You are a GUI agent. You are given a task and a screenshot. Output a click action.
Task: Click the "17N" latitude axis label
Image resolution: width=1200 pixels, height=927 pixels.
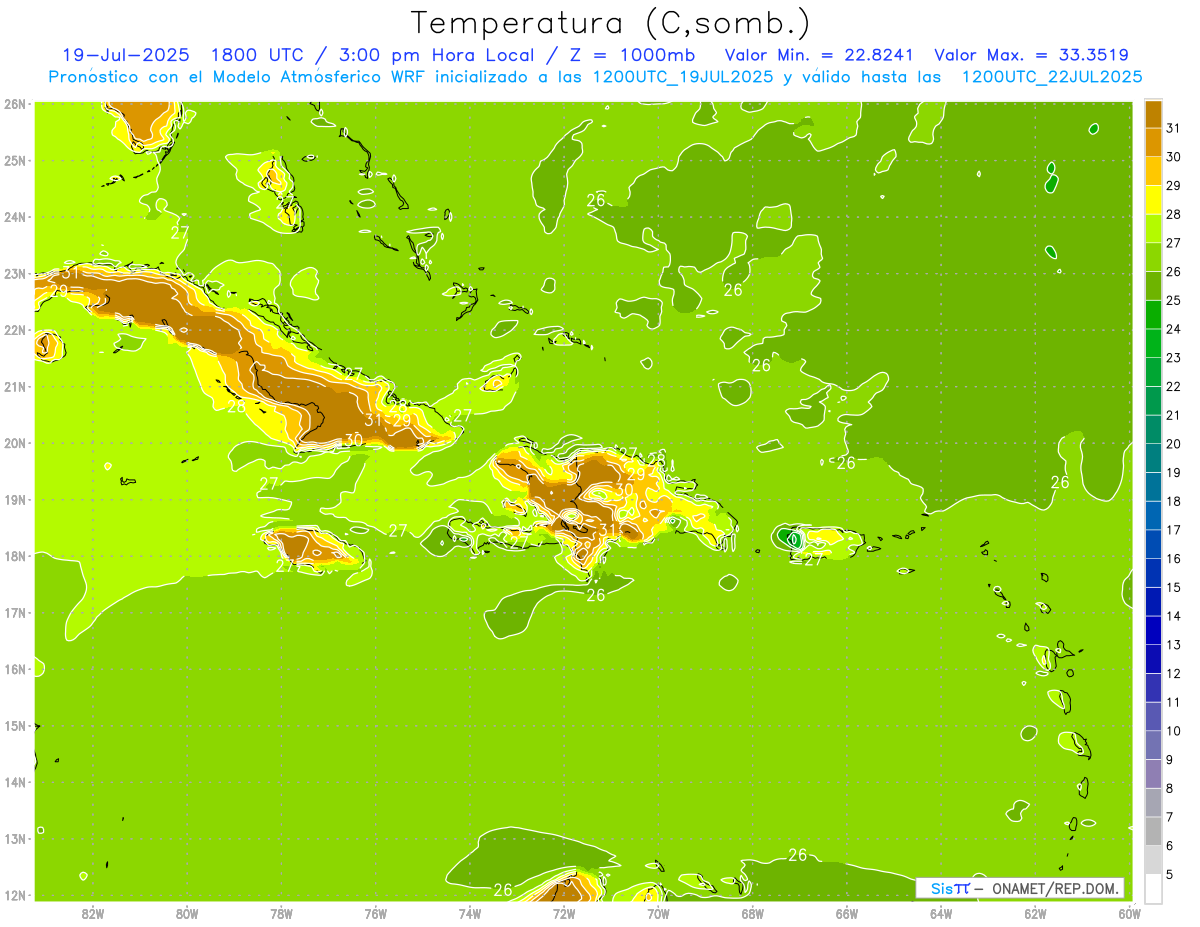click(15, 612)
